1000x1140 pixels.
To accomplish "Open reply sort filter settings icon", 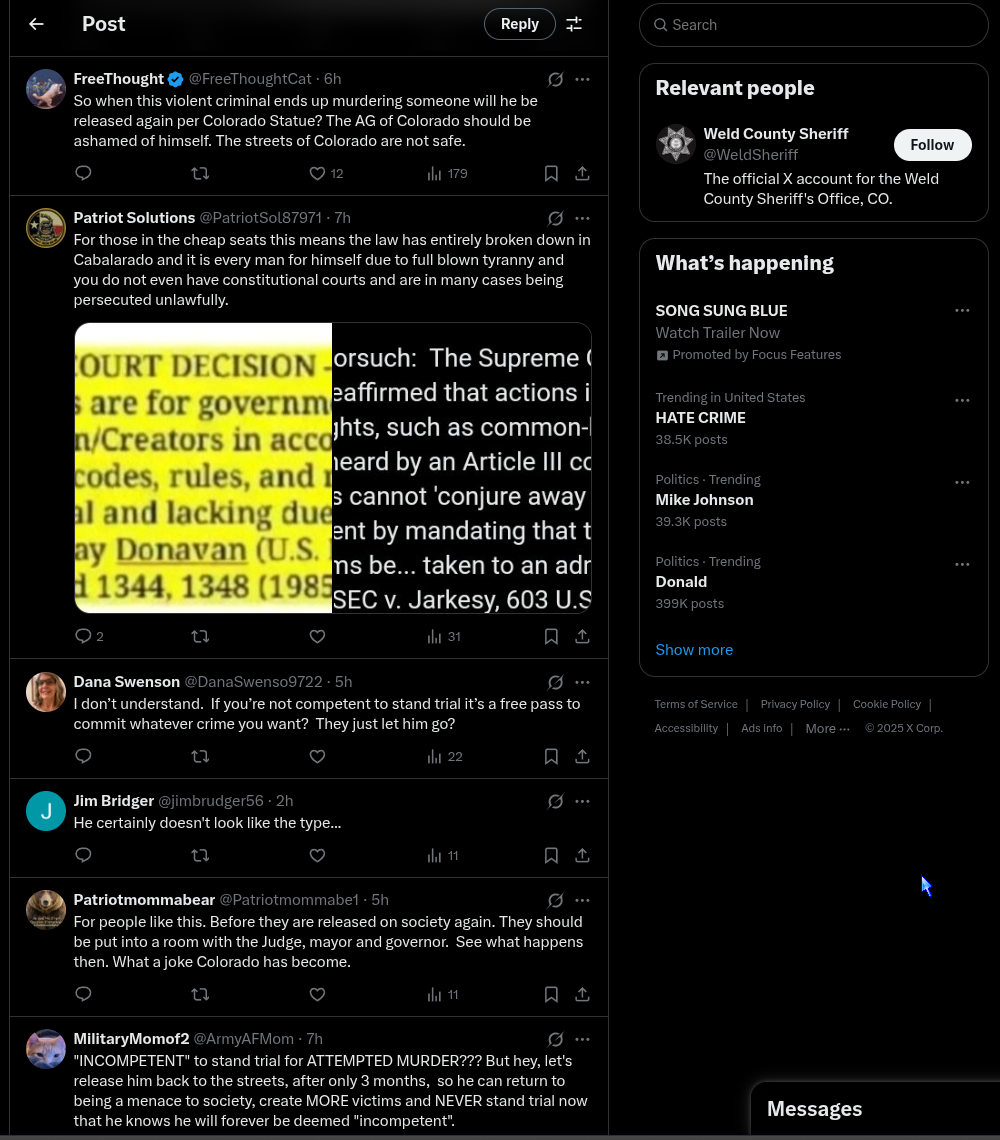I will click(574, 24).
